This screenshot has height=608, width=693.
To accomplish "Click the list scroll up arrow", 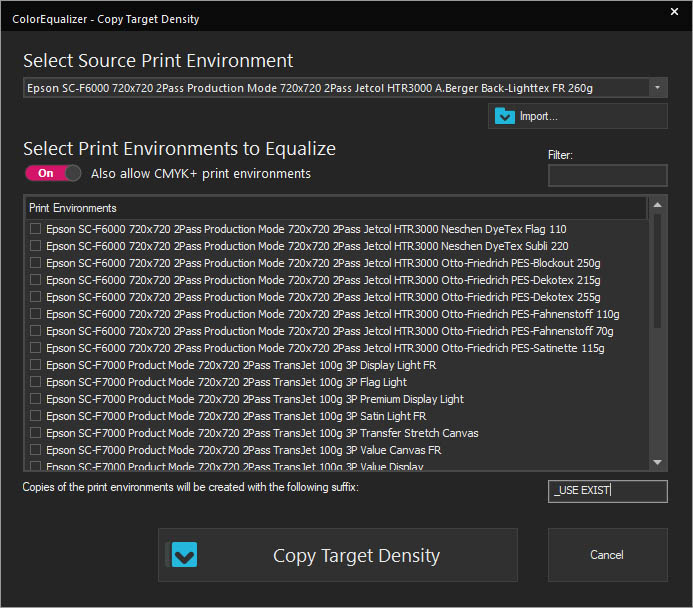I will (657, 205).
